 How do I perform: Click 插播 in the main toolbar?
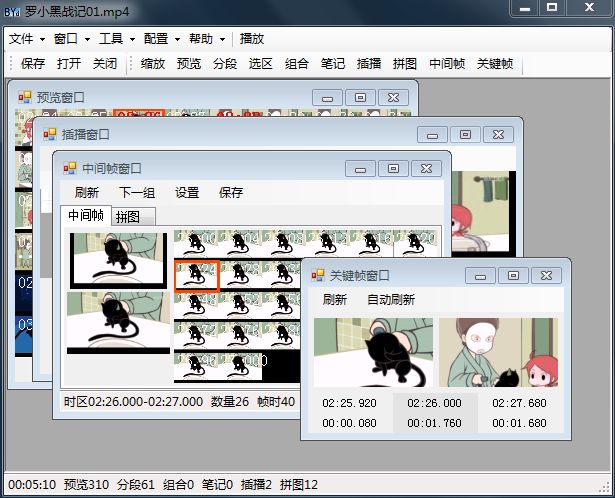369,63
